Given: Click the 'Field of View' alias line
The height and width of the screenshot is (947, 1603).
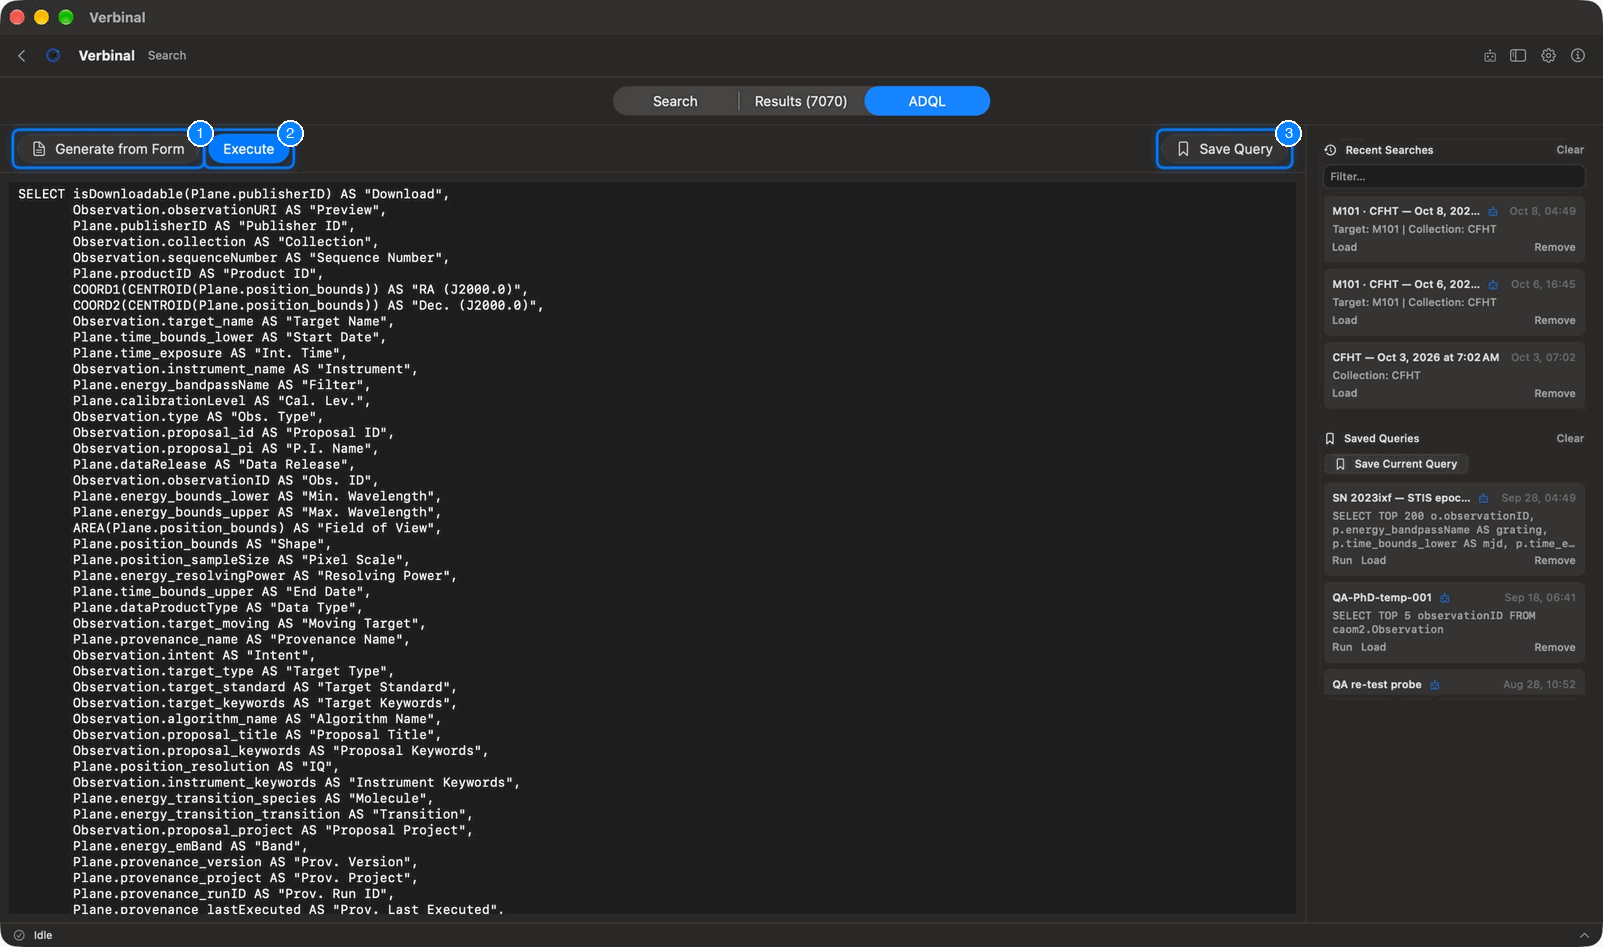Looking at the screenshot, I should (x=257, y=528).
